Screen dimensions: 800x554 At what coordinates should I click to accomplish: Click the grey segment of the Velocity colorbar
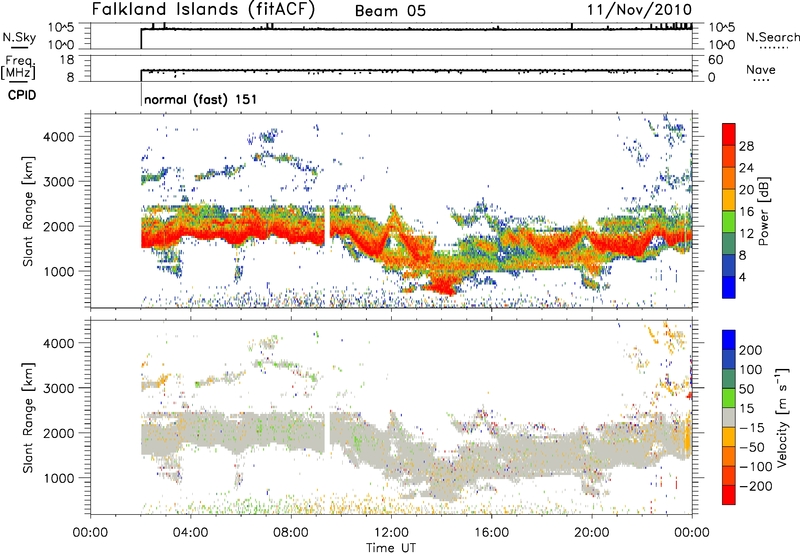[x=729, y=418]
